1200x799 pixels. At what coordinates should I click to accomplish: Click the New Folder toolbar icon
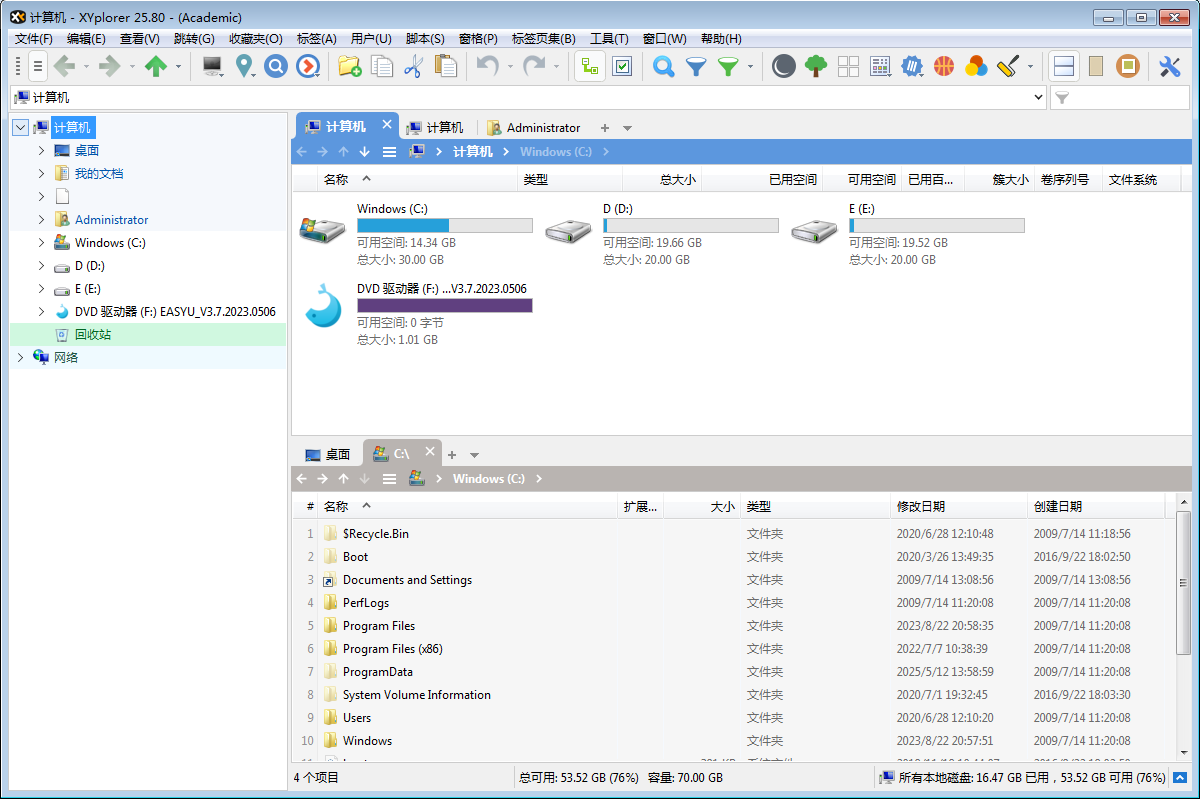(x=349, y=67)
